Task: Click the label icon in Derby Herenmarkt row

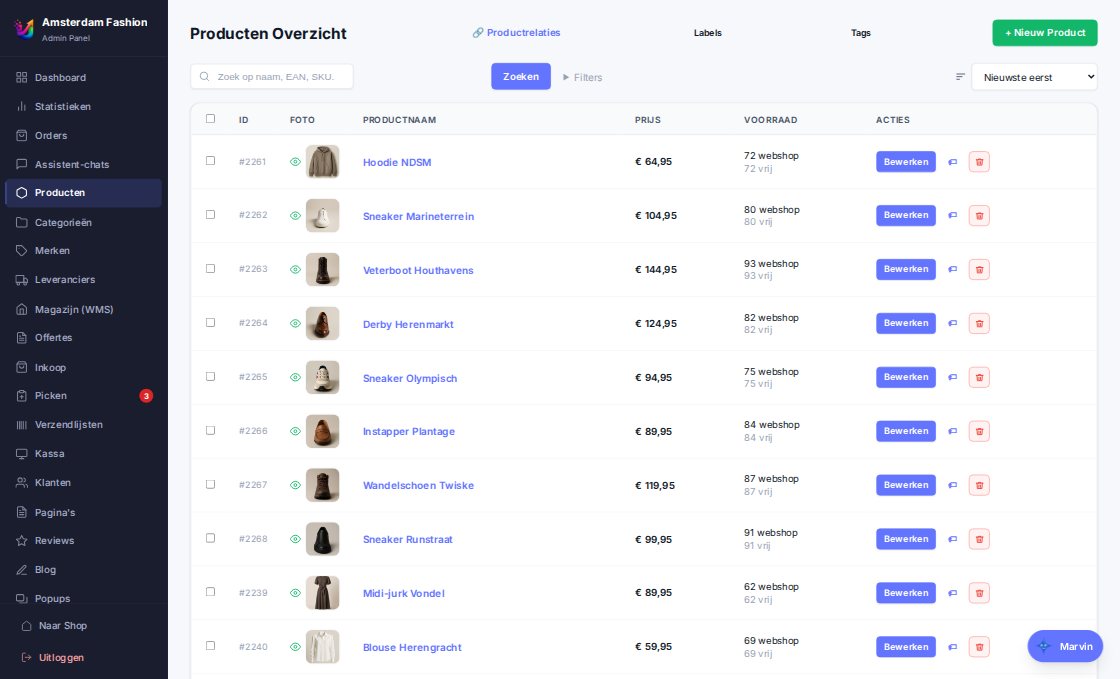Action: coord(952,323)
